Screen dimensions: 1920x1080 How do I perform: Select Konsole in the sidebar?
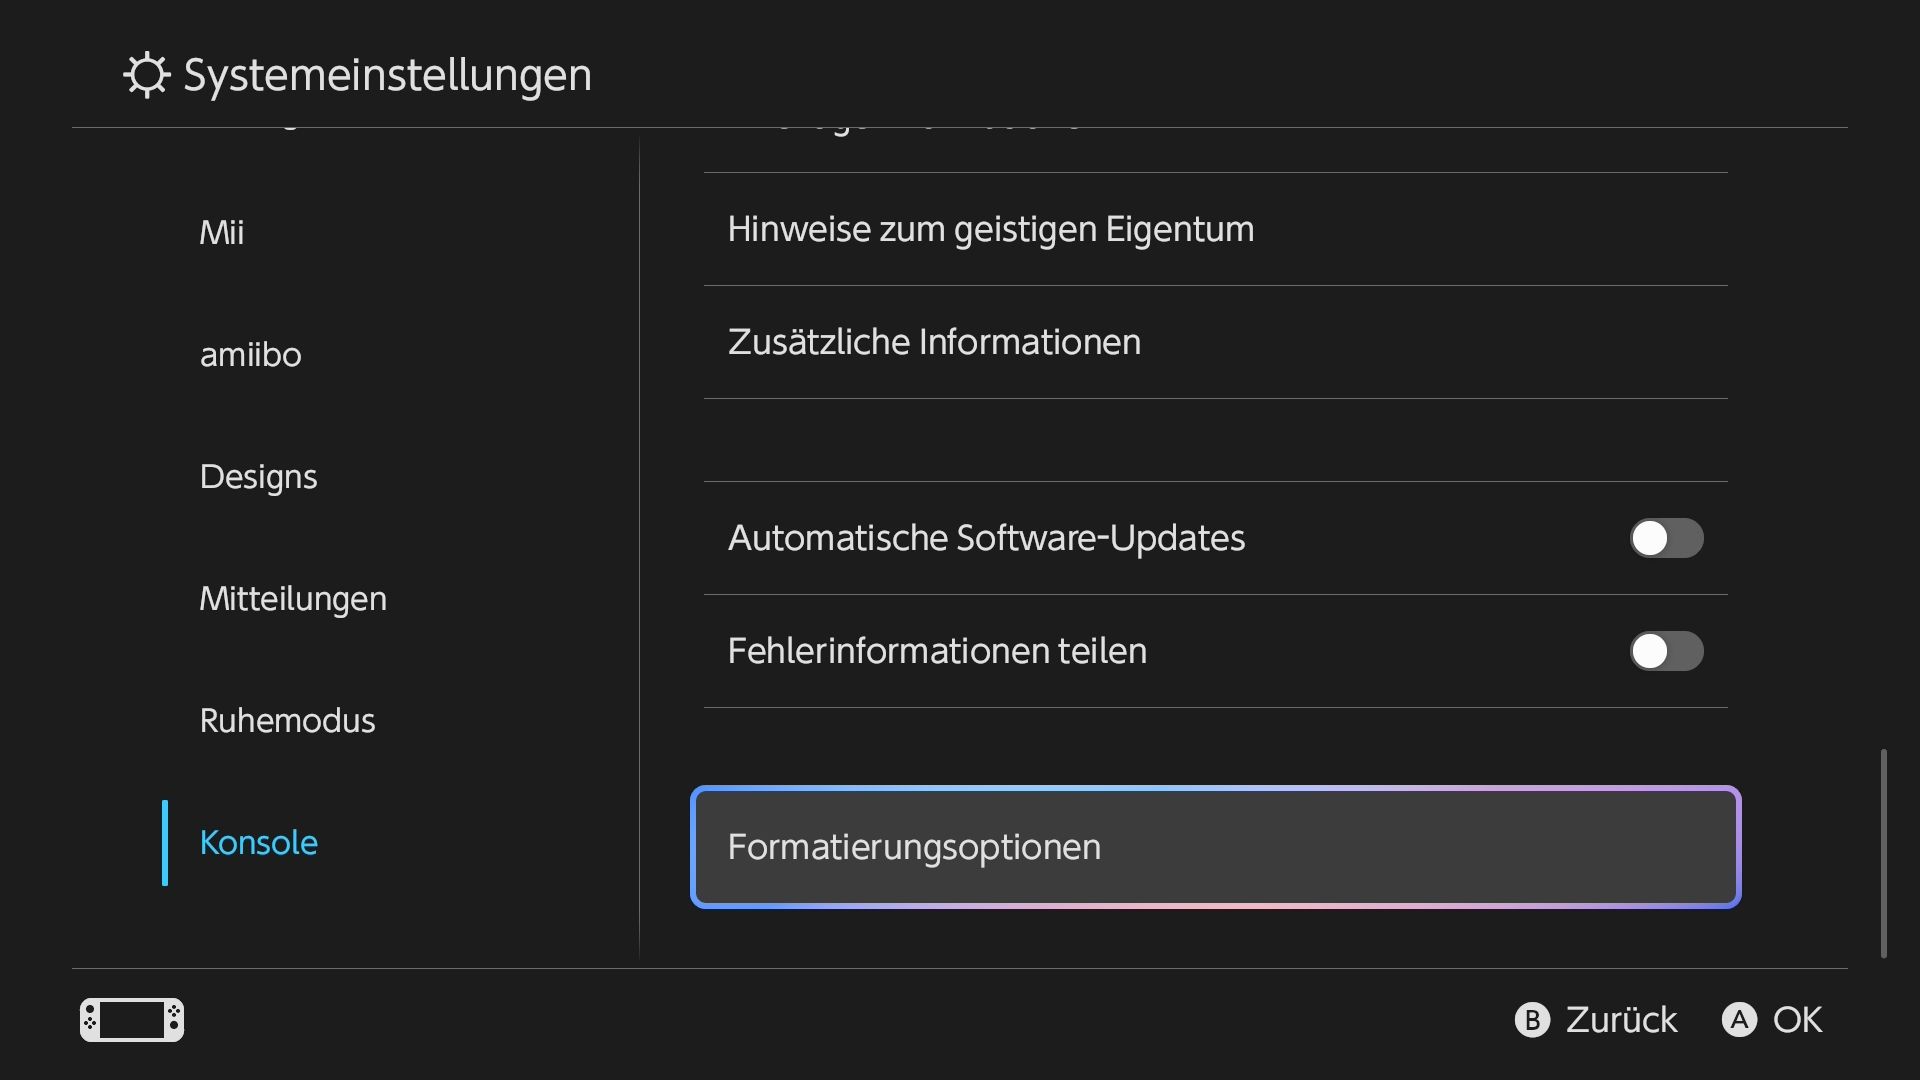[x=259, y=843]
